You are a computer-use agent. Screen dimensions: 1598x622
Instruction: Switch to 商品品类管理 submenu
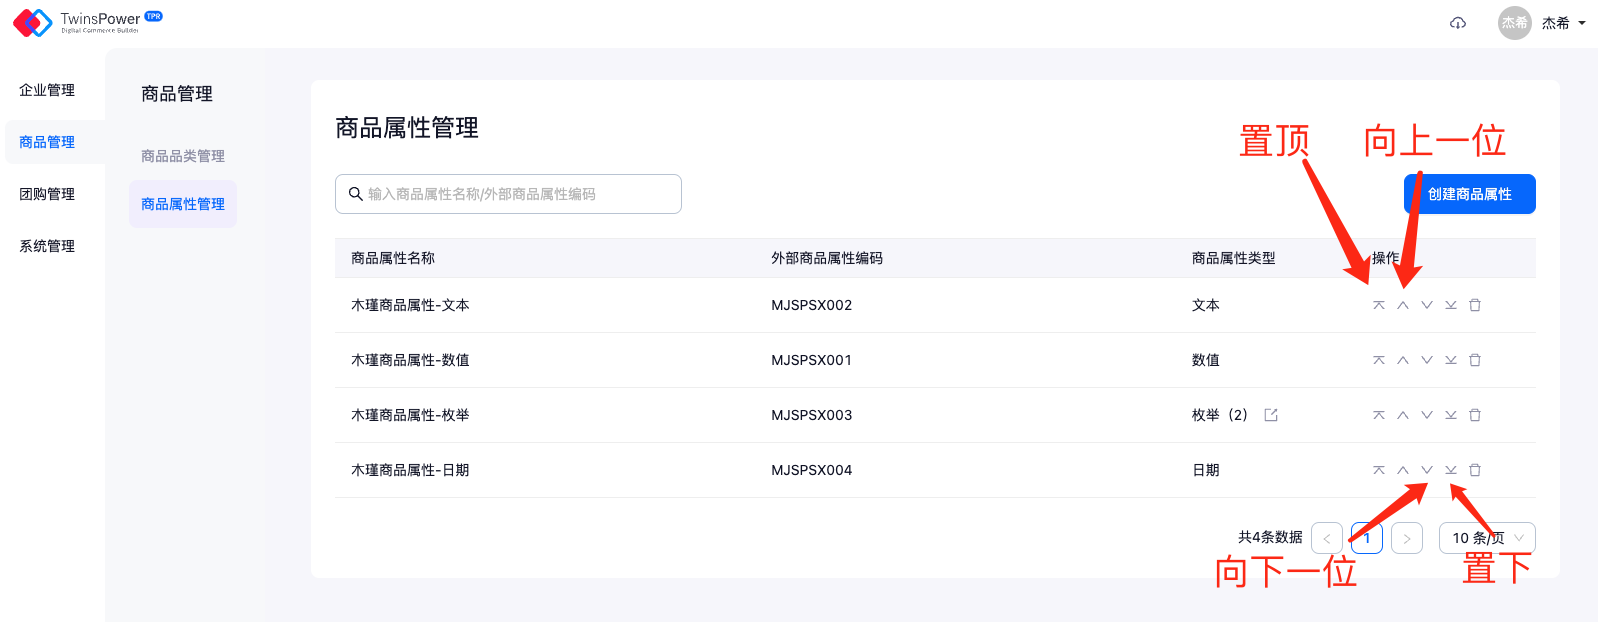point(183,156)
